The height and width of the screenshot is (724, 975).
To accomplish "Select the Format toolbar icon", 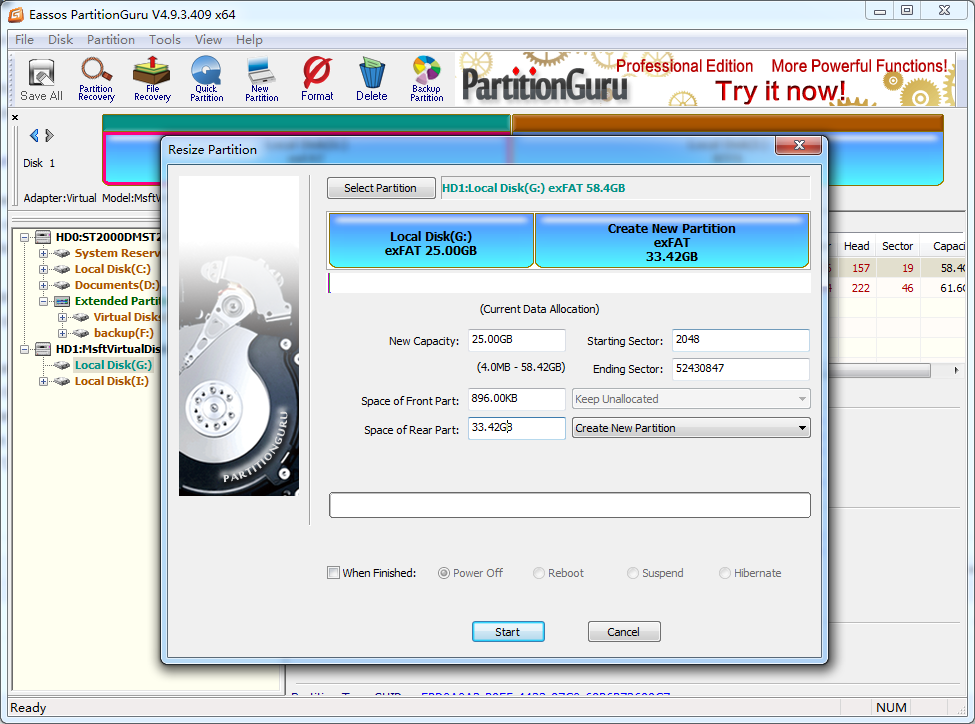I will point(317,80).
